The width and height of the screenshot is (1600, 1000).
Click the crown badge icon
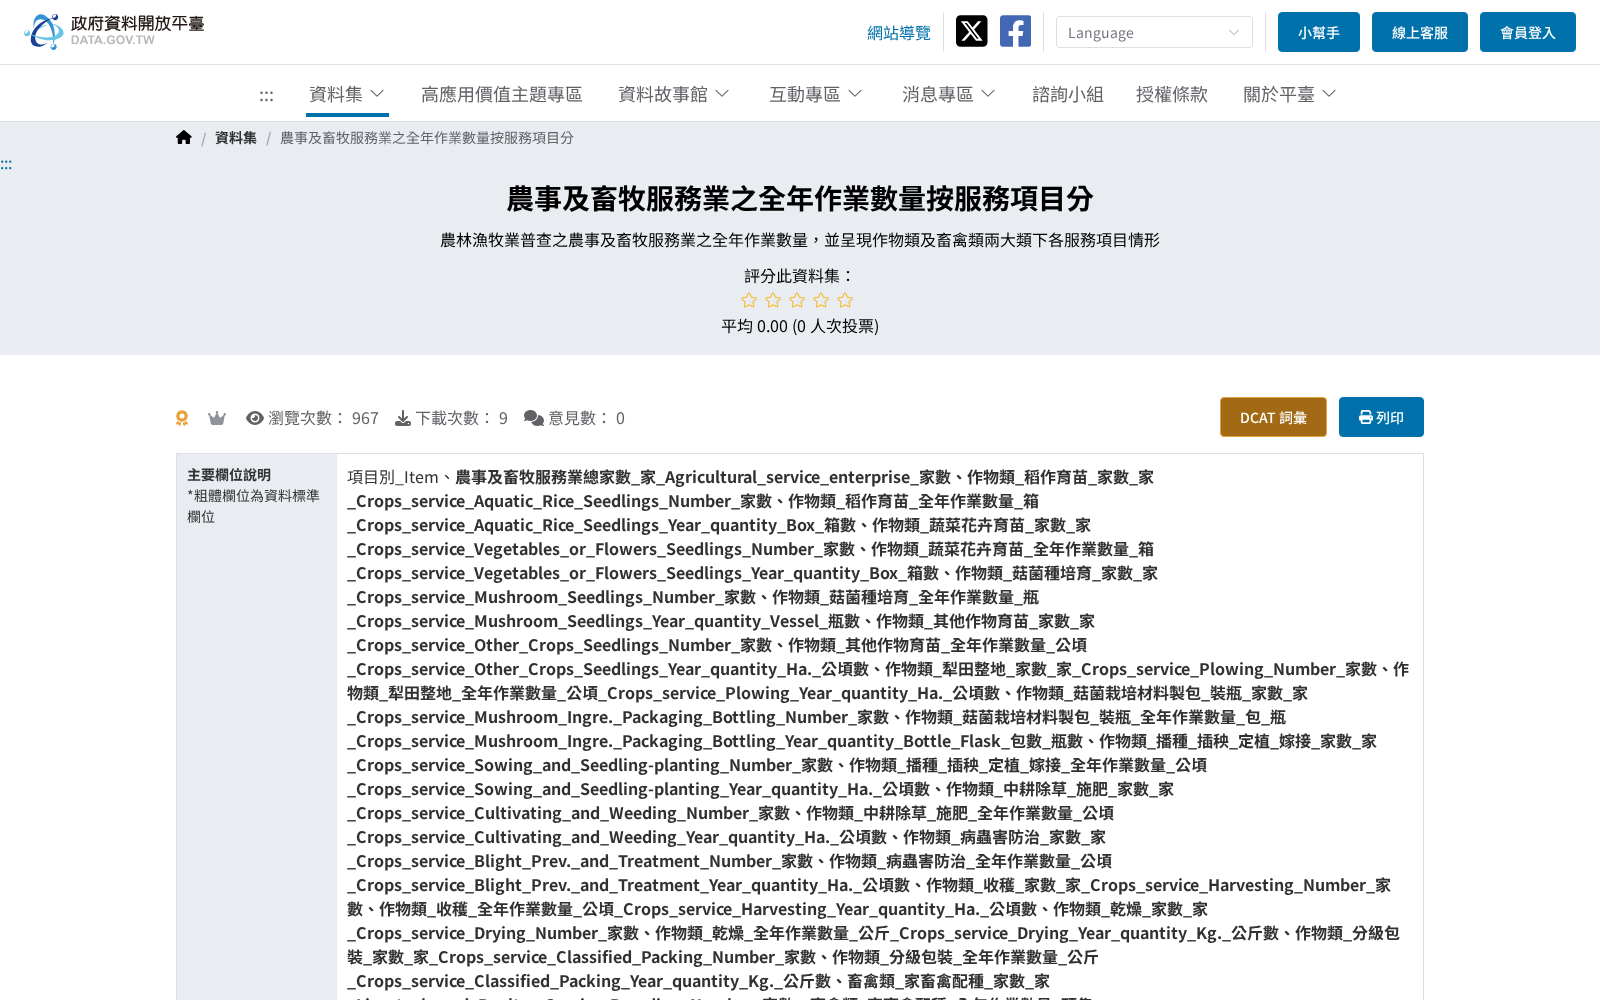coord(217,418)
